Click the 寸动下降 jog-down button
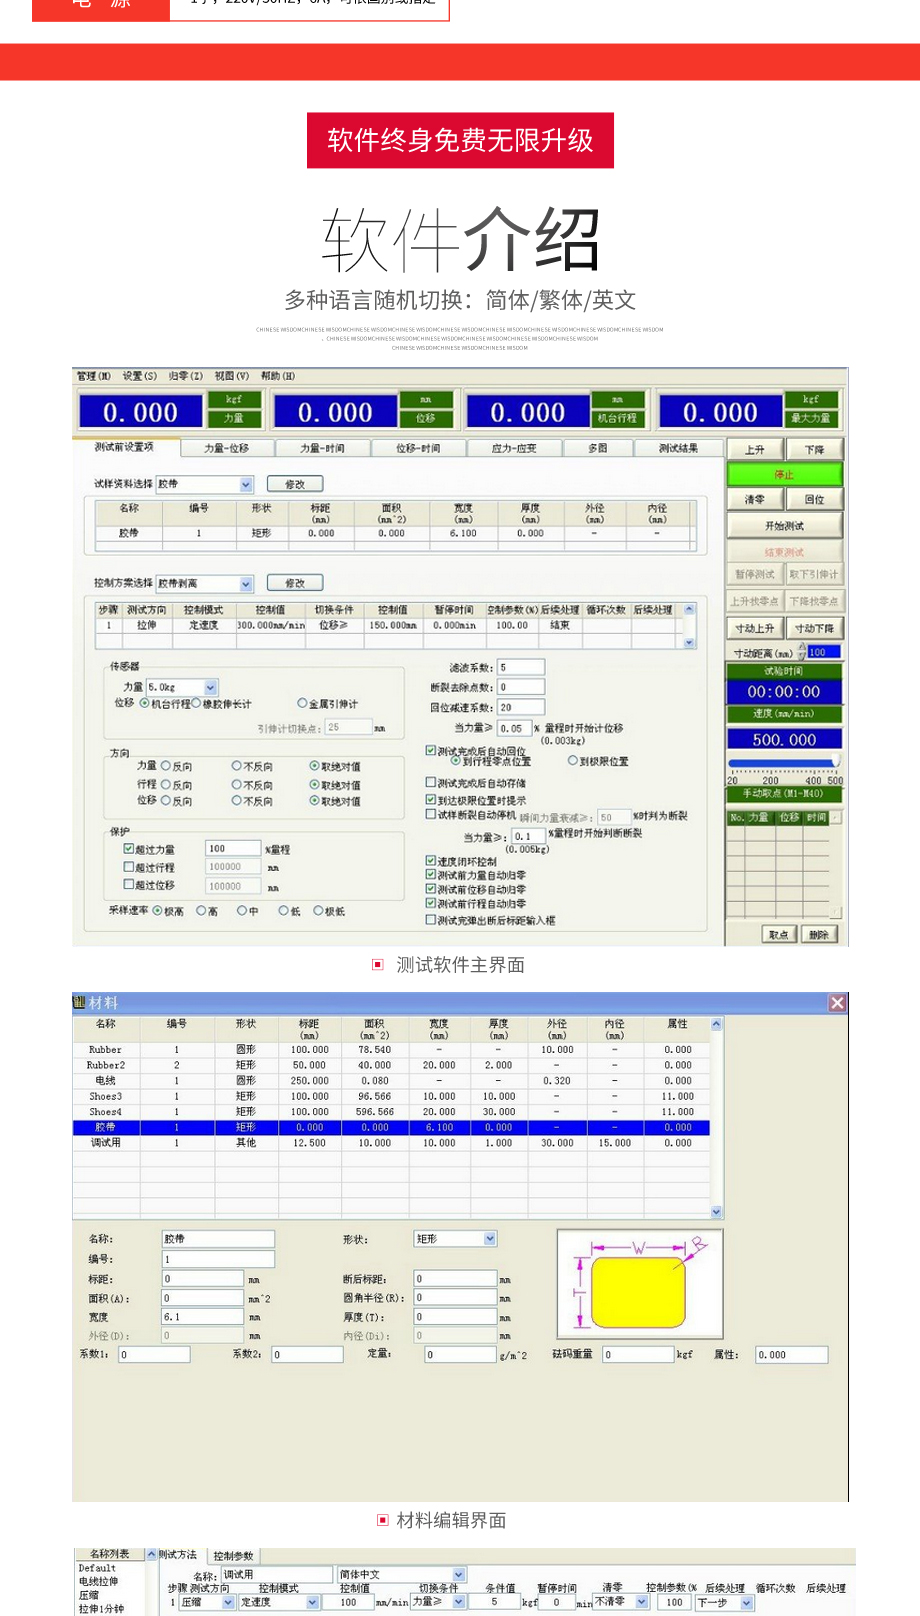920x1616 pixels. pos(814,628)
